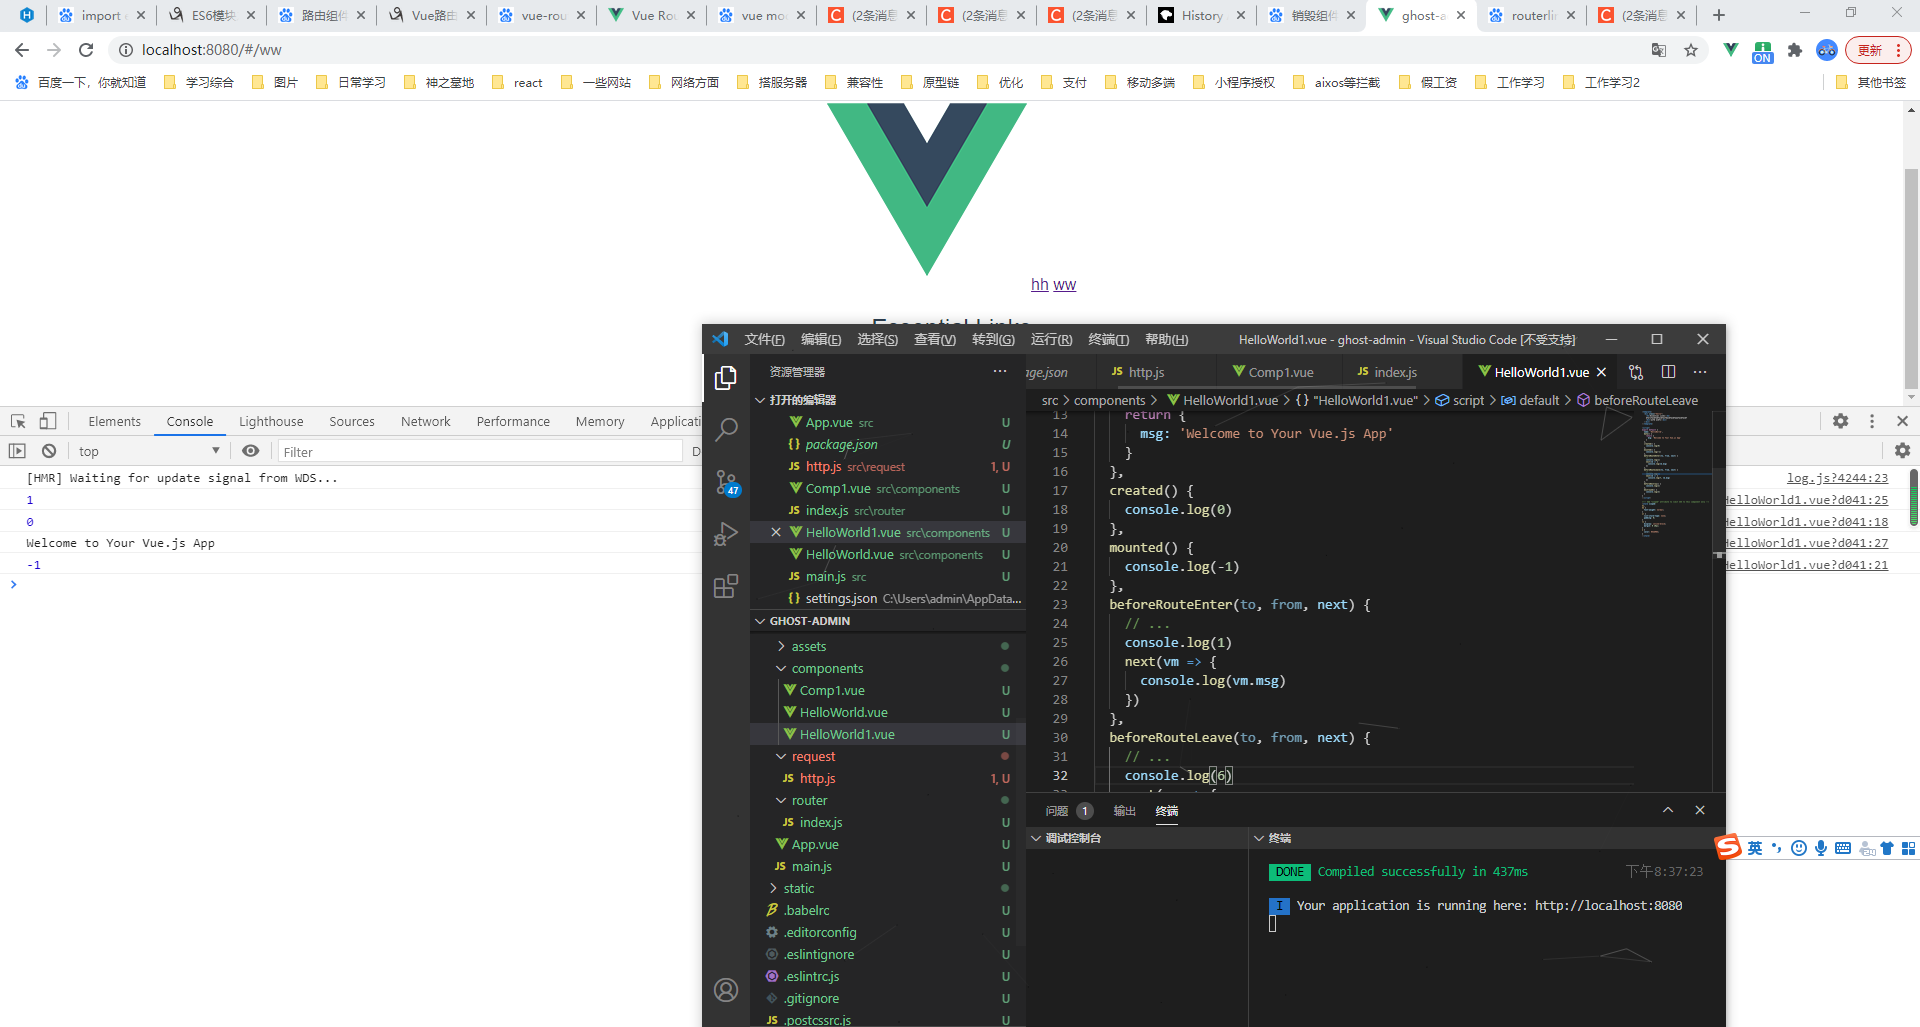Viewport: 1920px width, 1027px height.
Task: Open a new Chrome tab
Action: [1719, 15]
